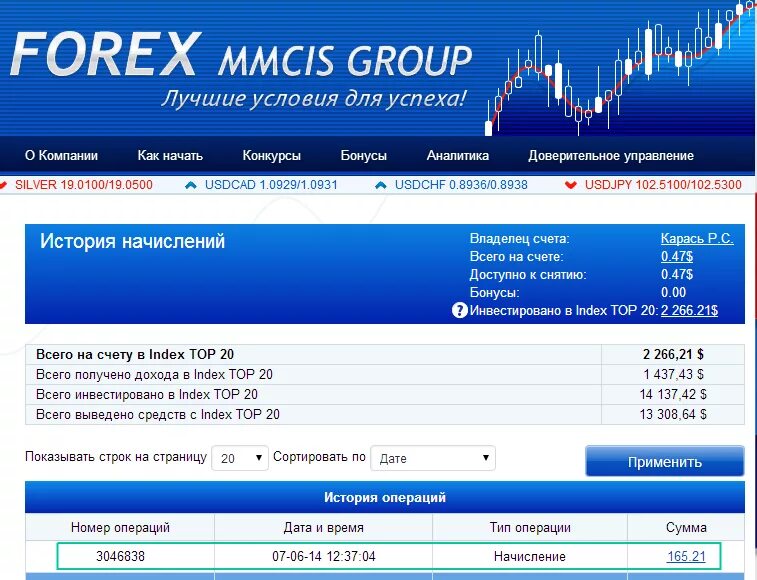
Task: Click the red down arrow beside USDJPY
Action: click(571, 185)
